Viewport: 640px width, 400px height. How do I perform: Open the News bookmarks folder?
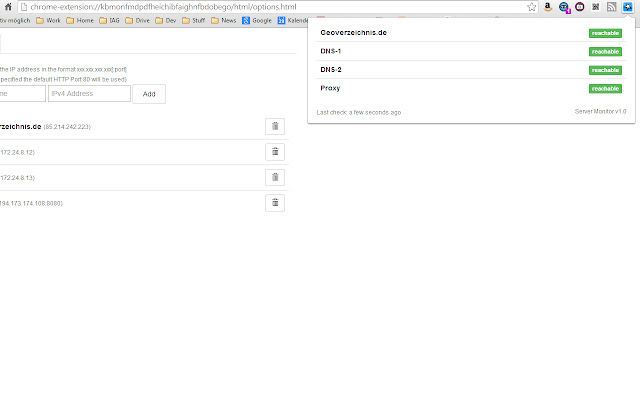pyautogui.click(x=224, y=20)
